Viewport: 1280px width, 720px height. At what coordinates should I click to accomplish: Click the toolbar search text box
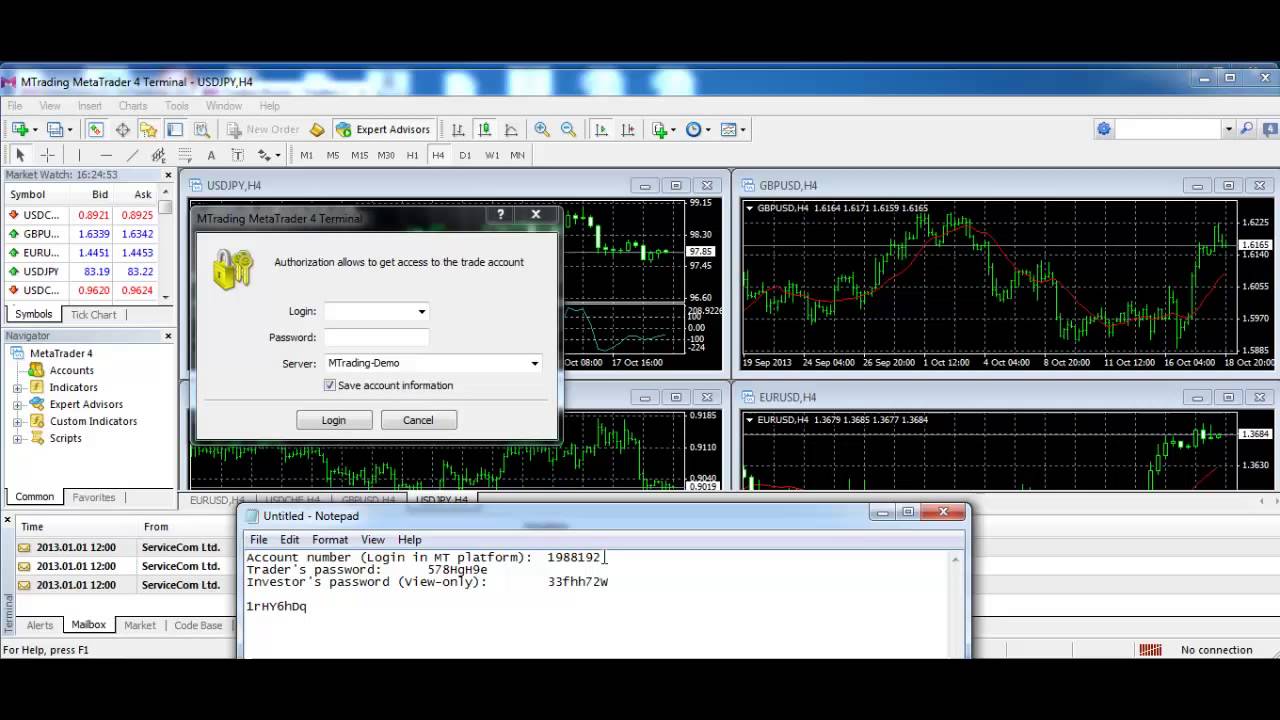click(1168, 129)
